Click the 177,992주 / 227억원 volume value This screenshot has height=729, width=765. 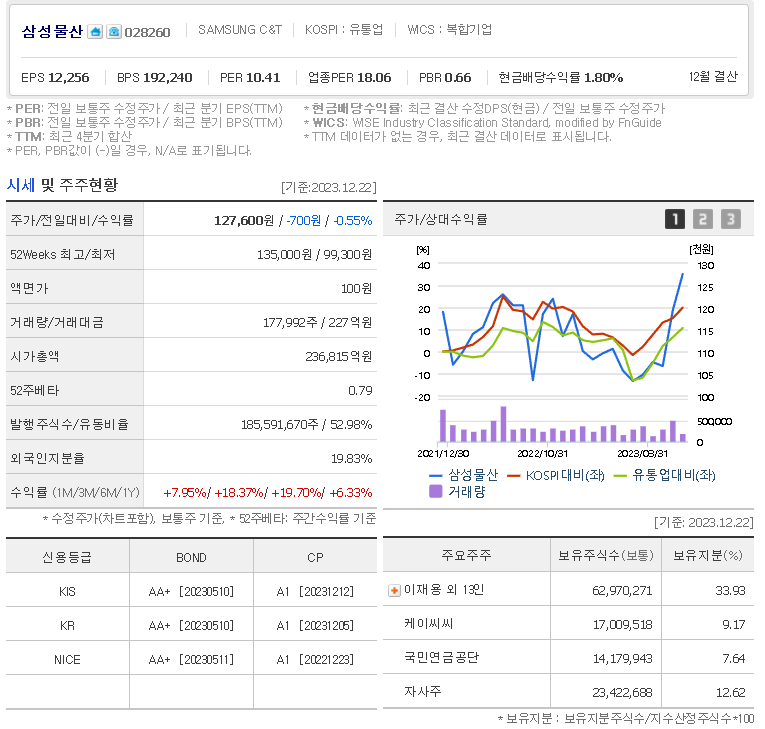pos(317,323)
